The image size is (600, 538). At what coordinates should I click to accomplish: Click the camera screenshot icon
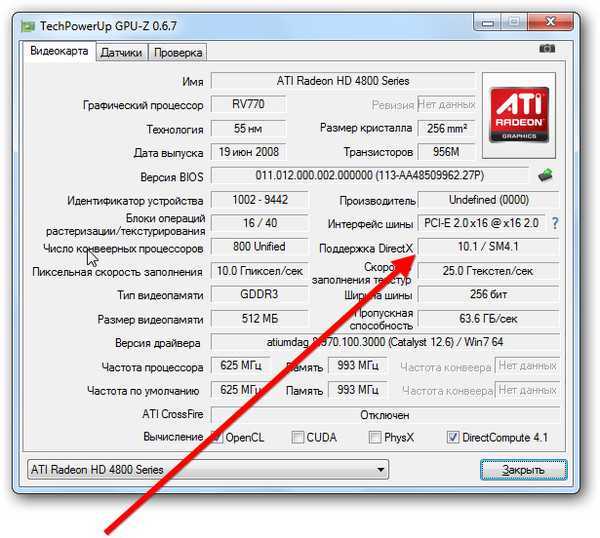click(547, 49)
